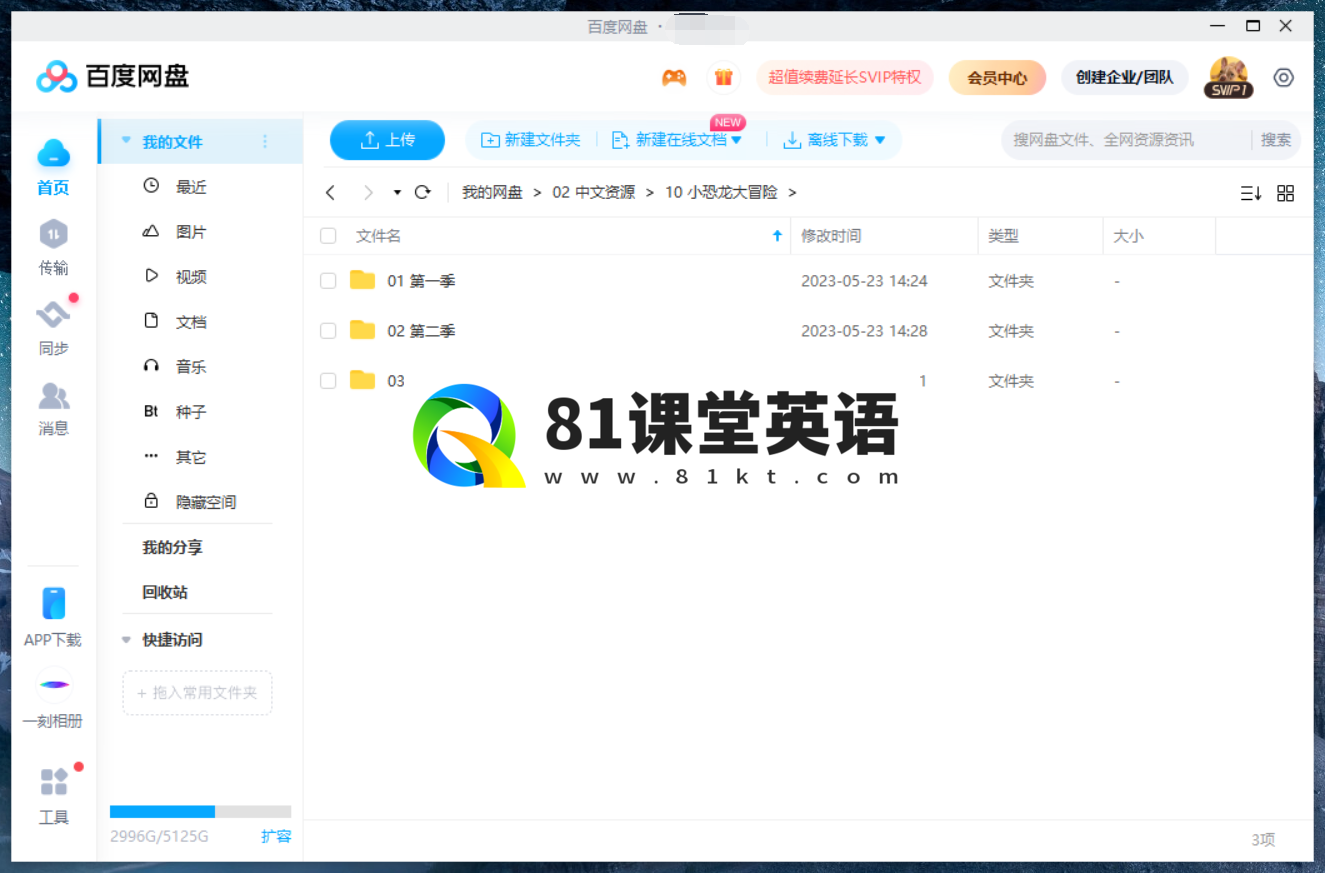Screen dimensions: 1325x873
Task: Click 扩容 to expand storage
Action: [276, 836]
